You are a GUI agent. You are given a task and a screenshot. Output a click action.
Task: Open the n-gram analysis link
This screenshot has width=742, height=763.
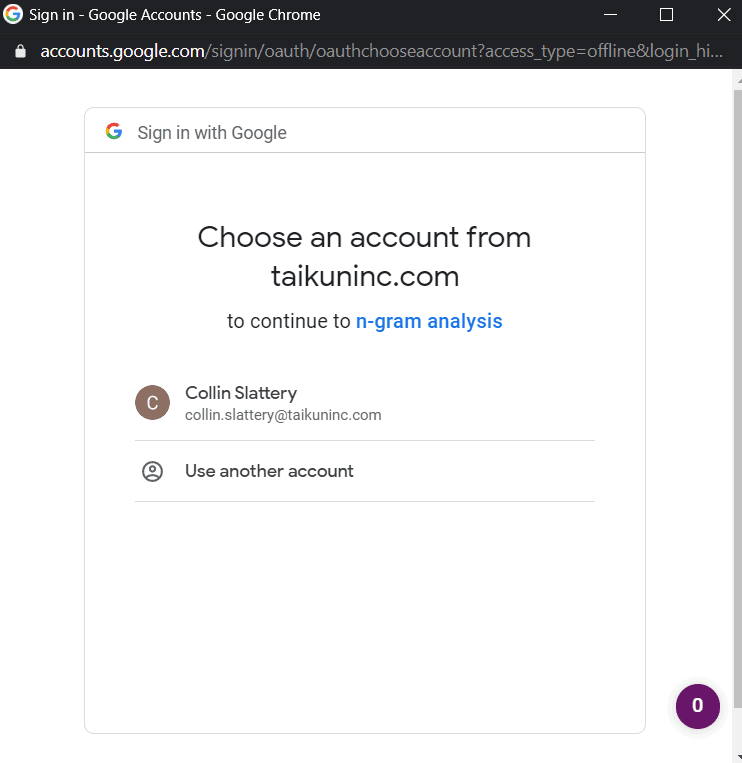(x=429, y=321)
